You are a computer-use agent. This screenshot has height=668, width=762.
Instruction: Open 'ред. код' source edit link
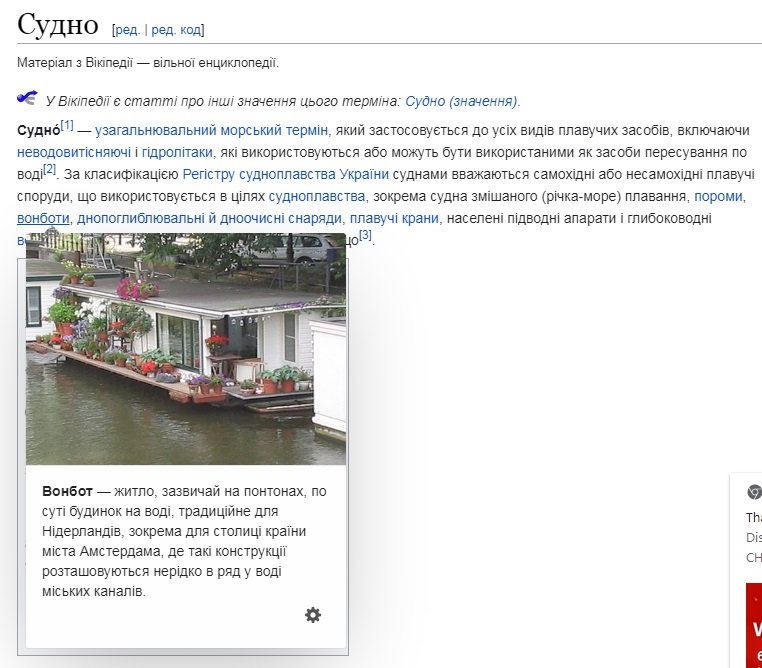point(176,30)
